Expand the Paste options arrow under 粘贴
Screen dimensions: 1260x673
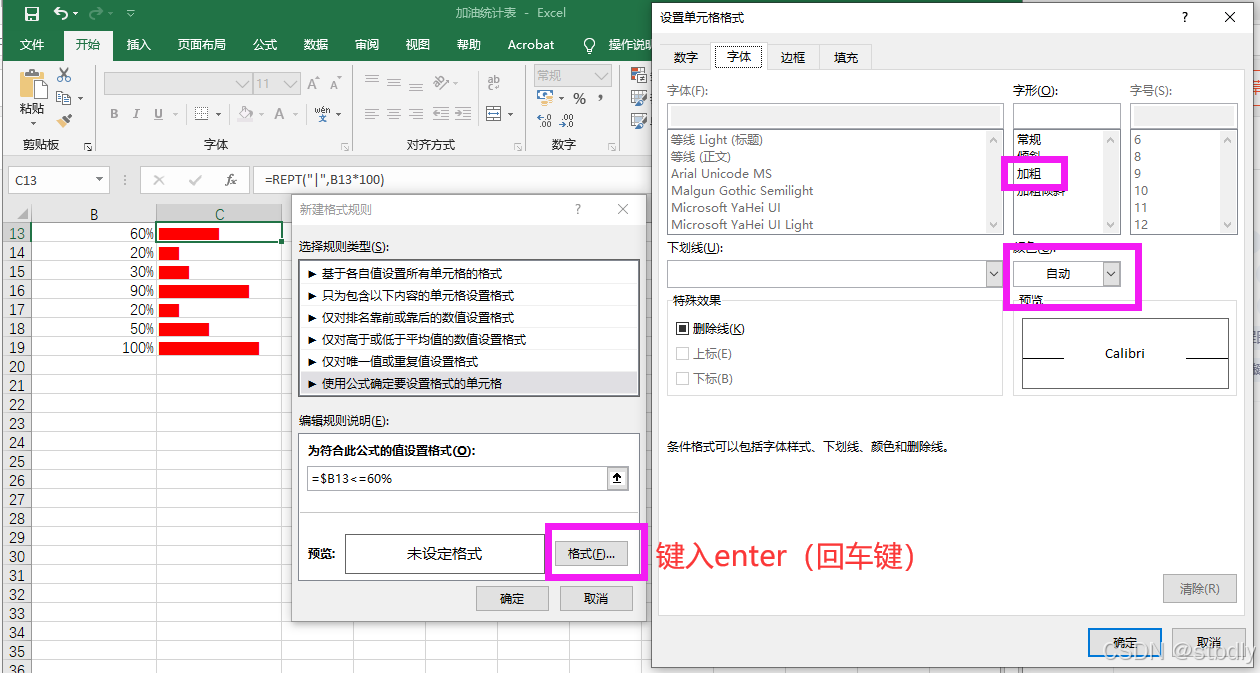coord(32,123)
